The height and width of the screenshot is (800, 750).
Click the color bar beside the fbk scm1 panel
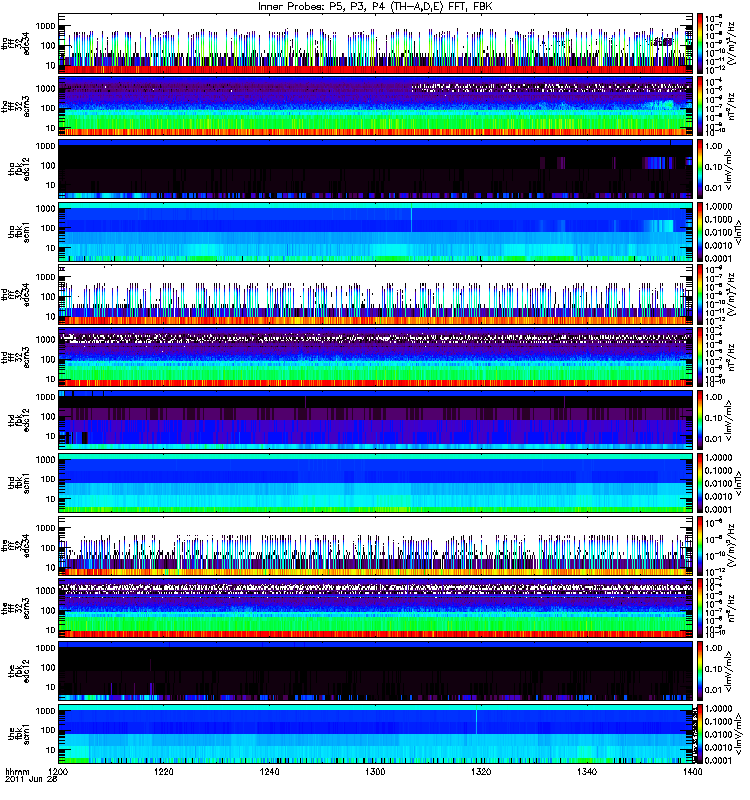pos(700,734)
